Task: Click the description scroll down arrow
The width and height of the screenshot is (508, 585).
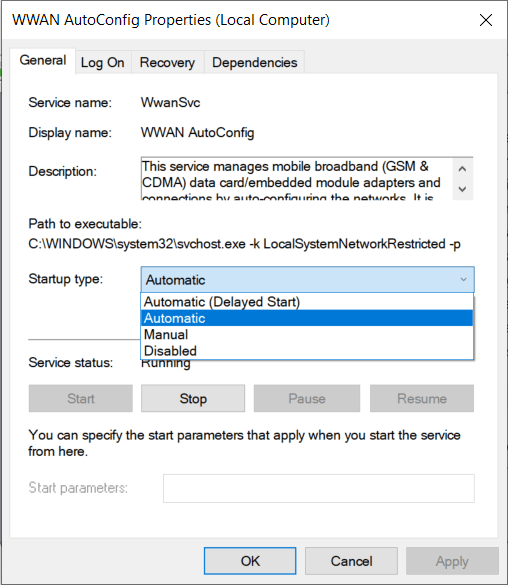Action: tap(462, 189)
